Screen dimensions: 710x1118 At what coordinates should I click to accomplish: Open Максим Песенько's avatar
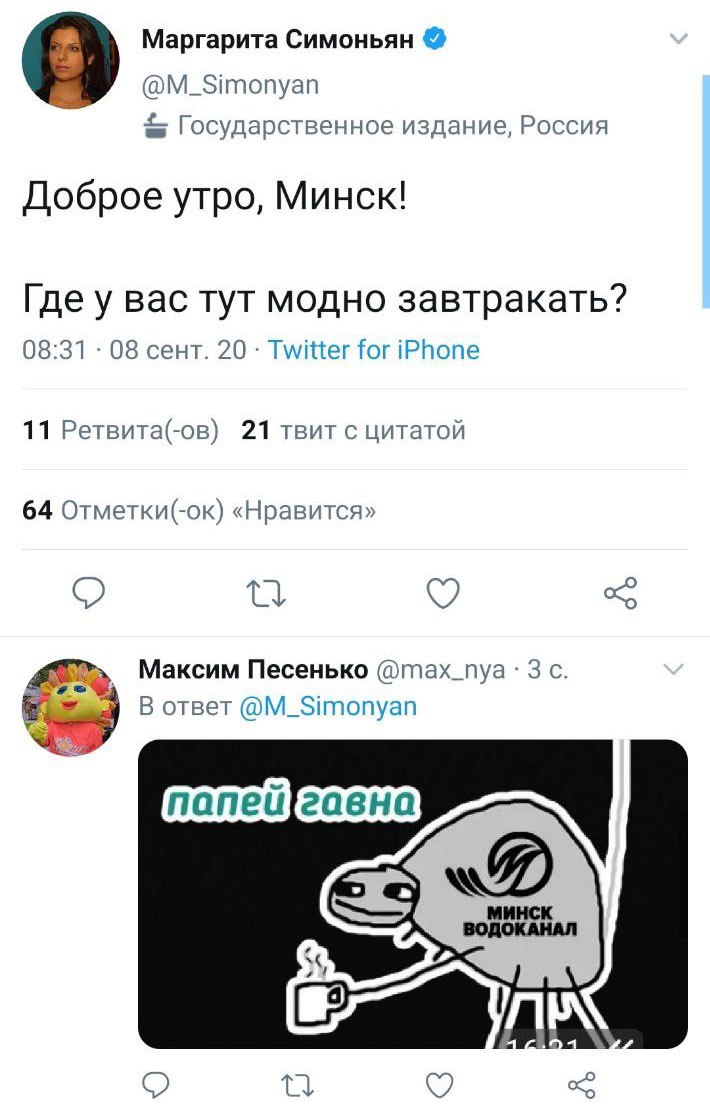click(71, 707)
